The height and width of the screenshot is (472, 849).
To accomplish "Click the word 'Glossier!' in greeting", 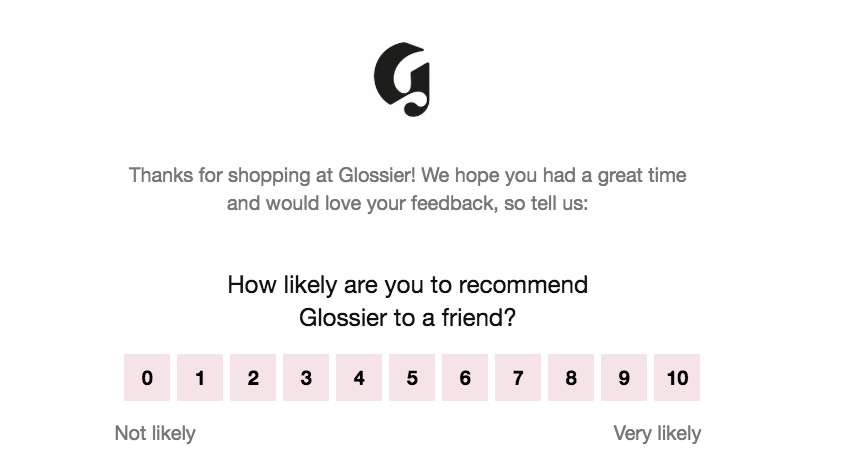I will point(377,175).
